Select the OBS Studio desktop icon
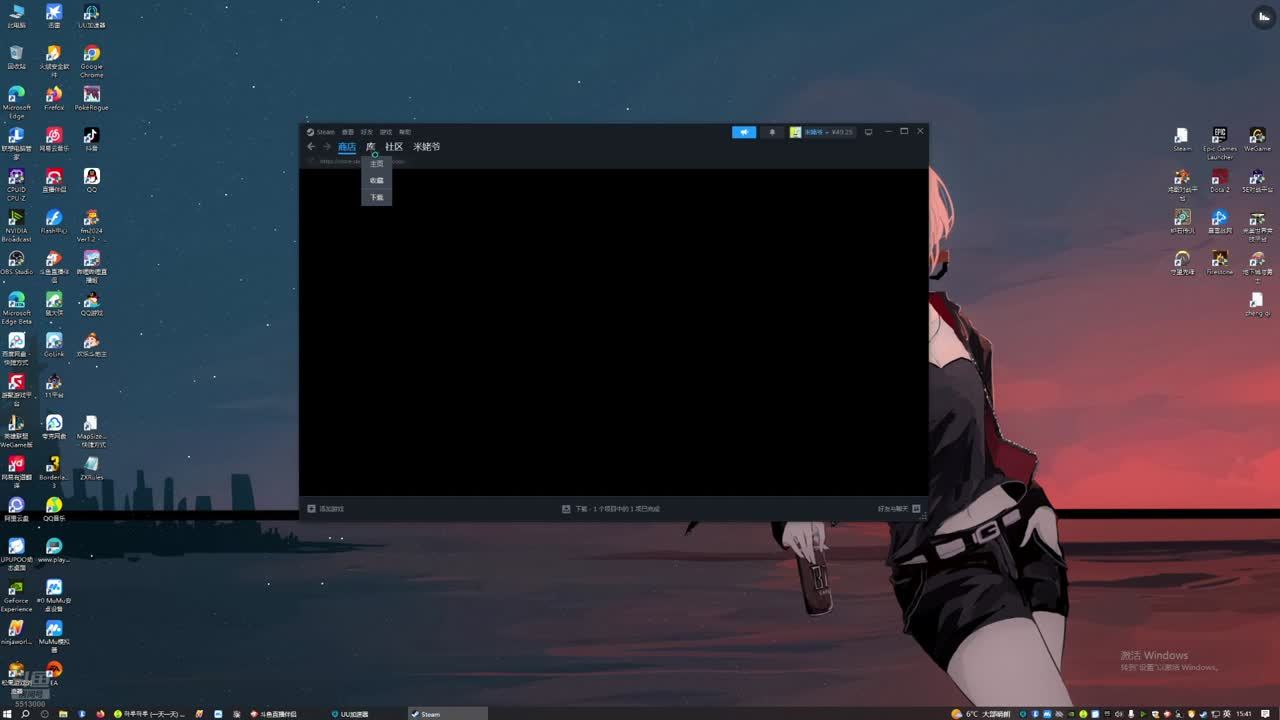The width and height of the screenshot is (1280, 720). point(16,261)
